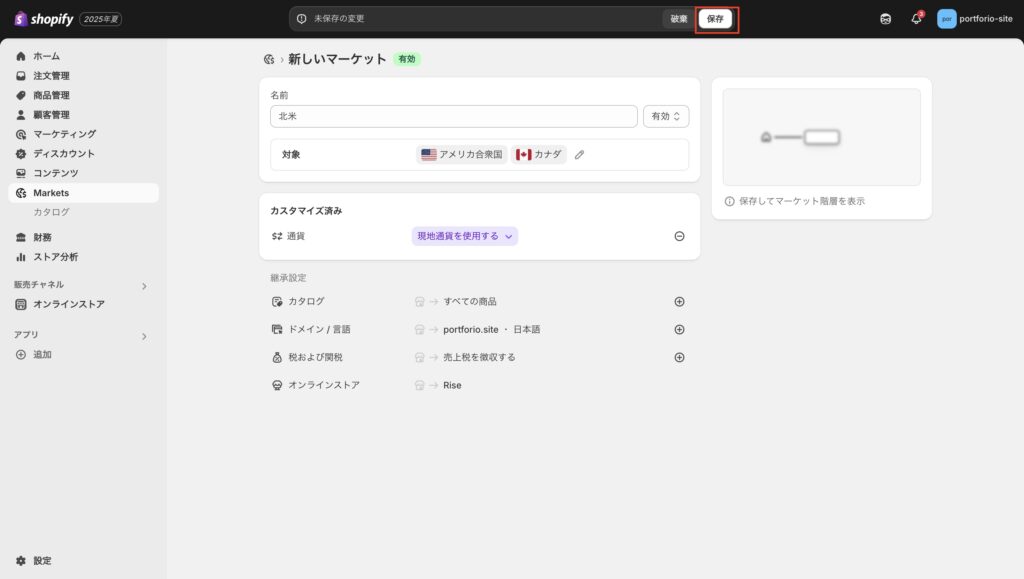Click the notifications bell icon

[x=916, y=19]
